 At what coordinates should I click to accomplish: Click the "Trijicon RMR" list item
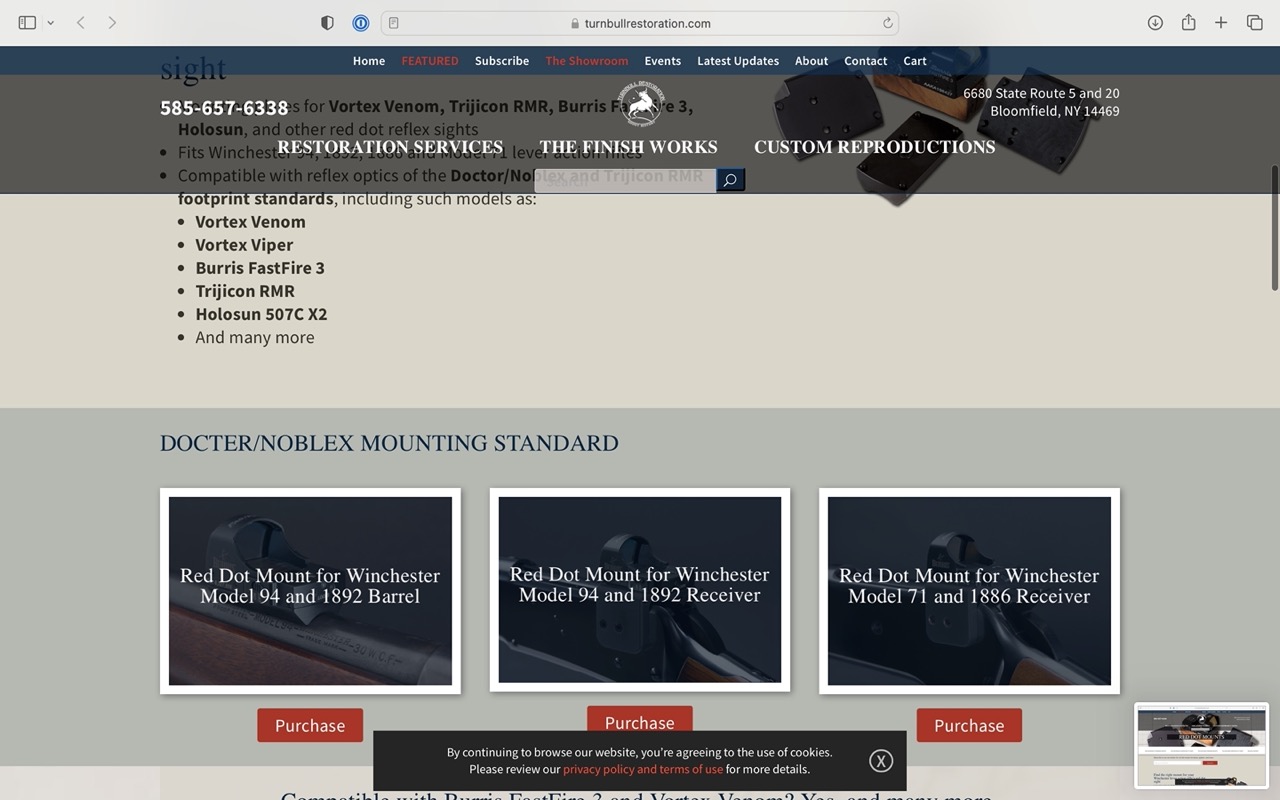point(245,291)
